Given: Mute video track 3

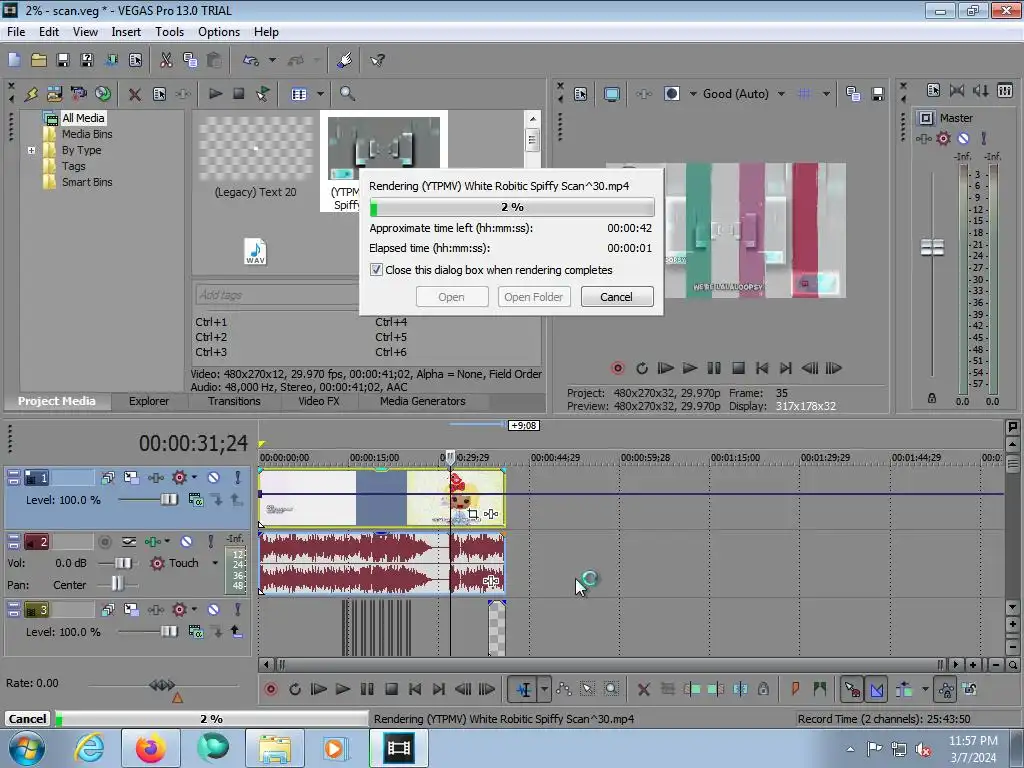Looking at the screenshot, I should point(213,610).
